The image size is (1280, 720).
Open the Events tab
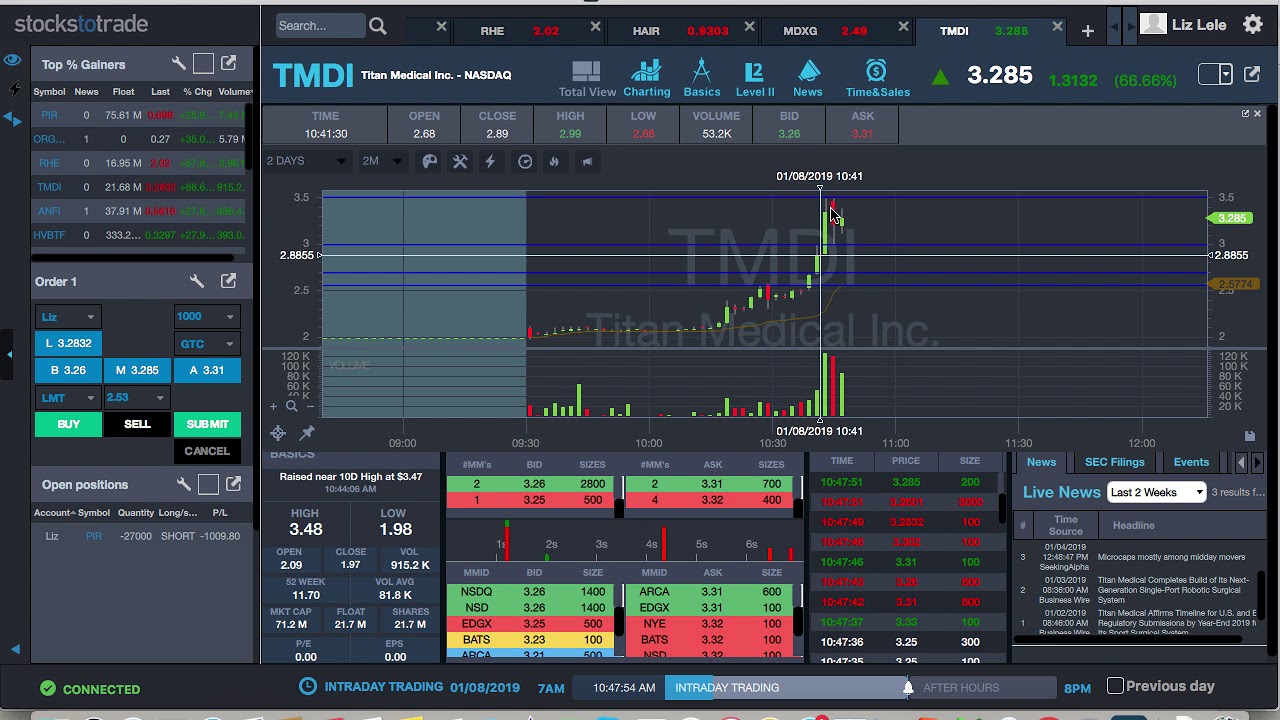pyautogui.click(x=1191, y=462)
